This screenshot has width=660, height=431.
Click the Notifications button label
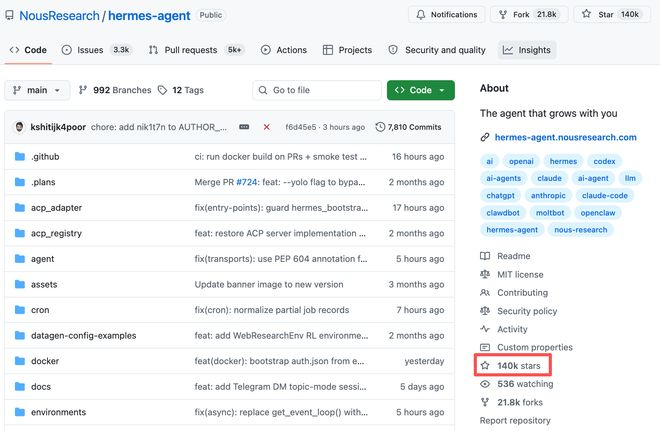point(454,15)
